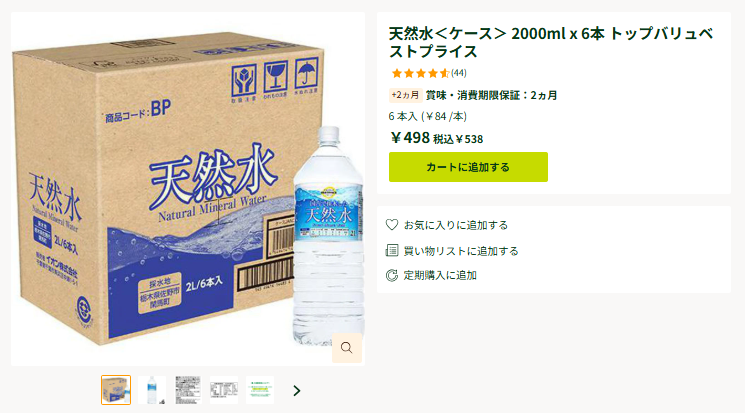
Task: Select the third thumbnail with dense label text
Action: 188,390
